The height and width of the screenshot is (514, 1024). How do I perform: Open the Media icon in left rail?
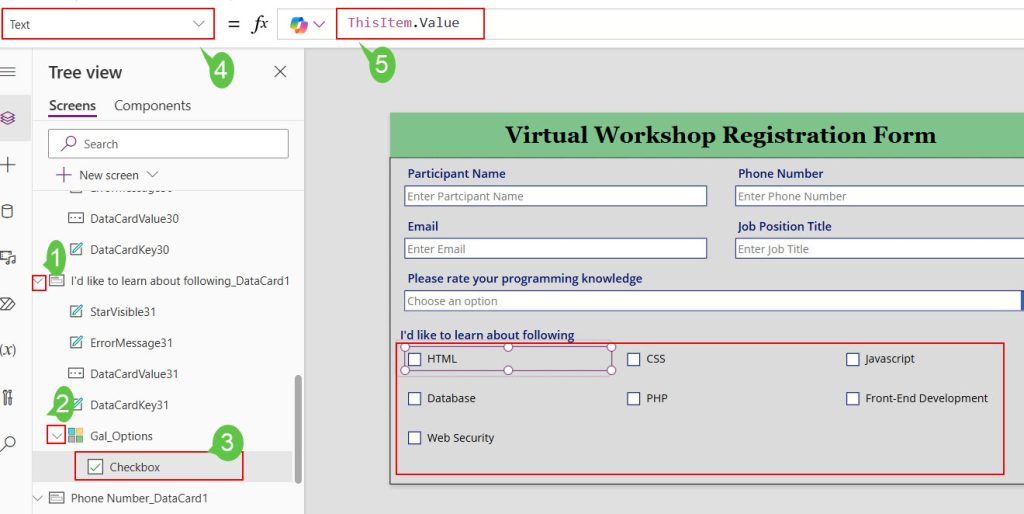point(8,257)
